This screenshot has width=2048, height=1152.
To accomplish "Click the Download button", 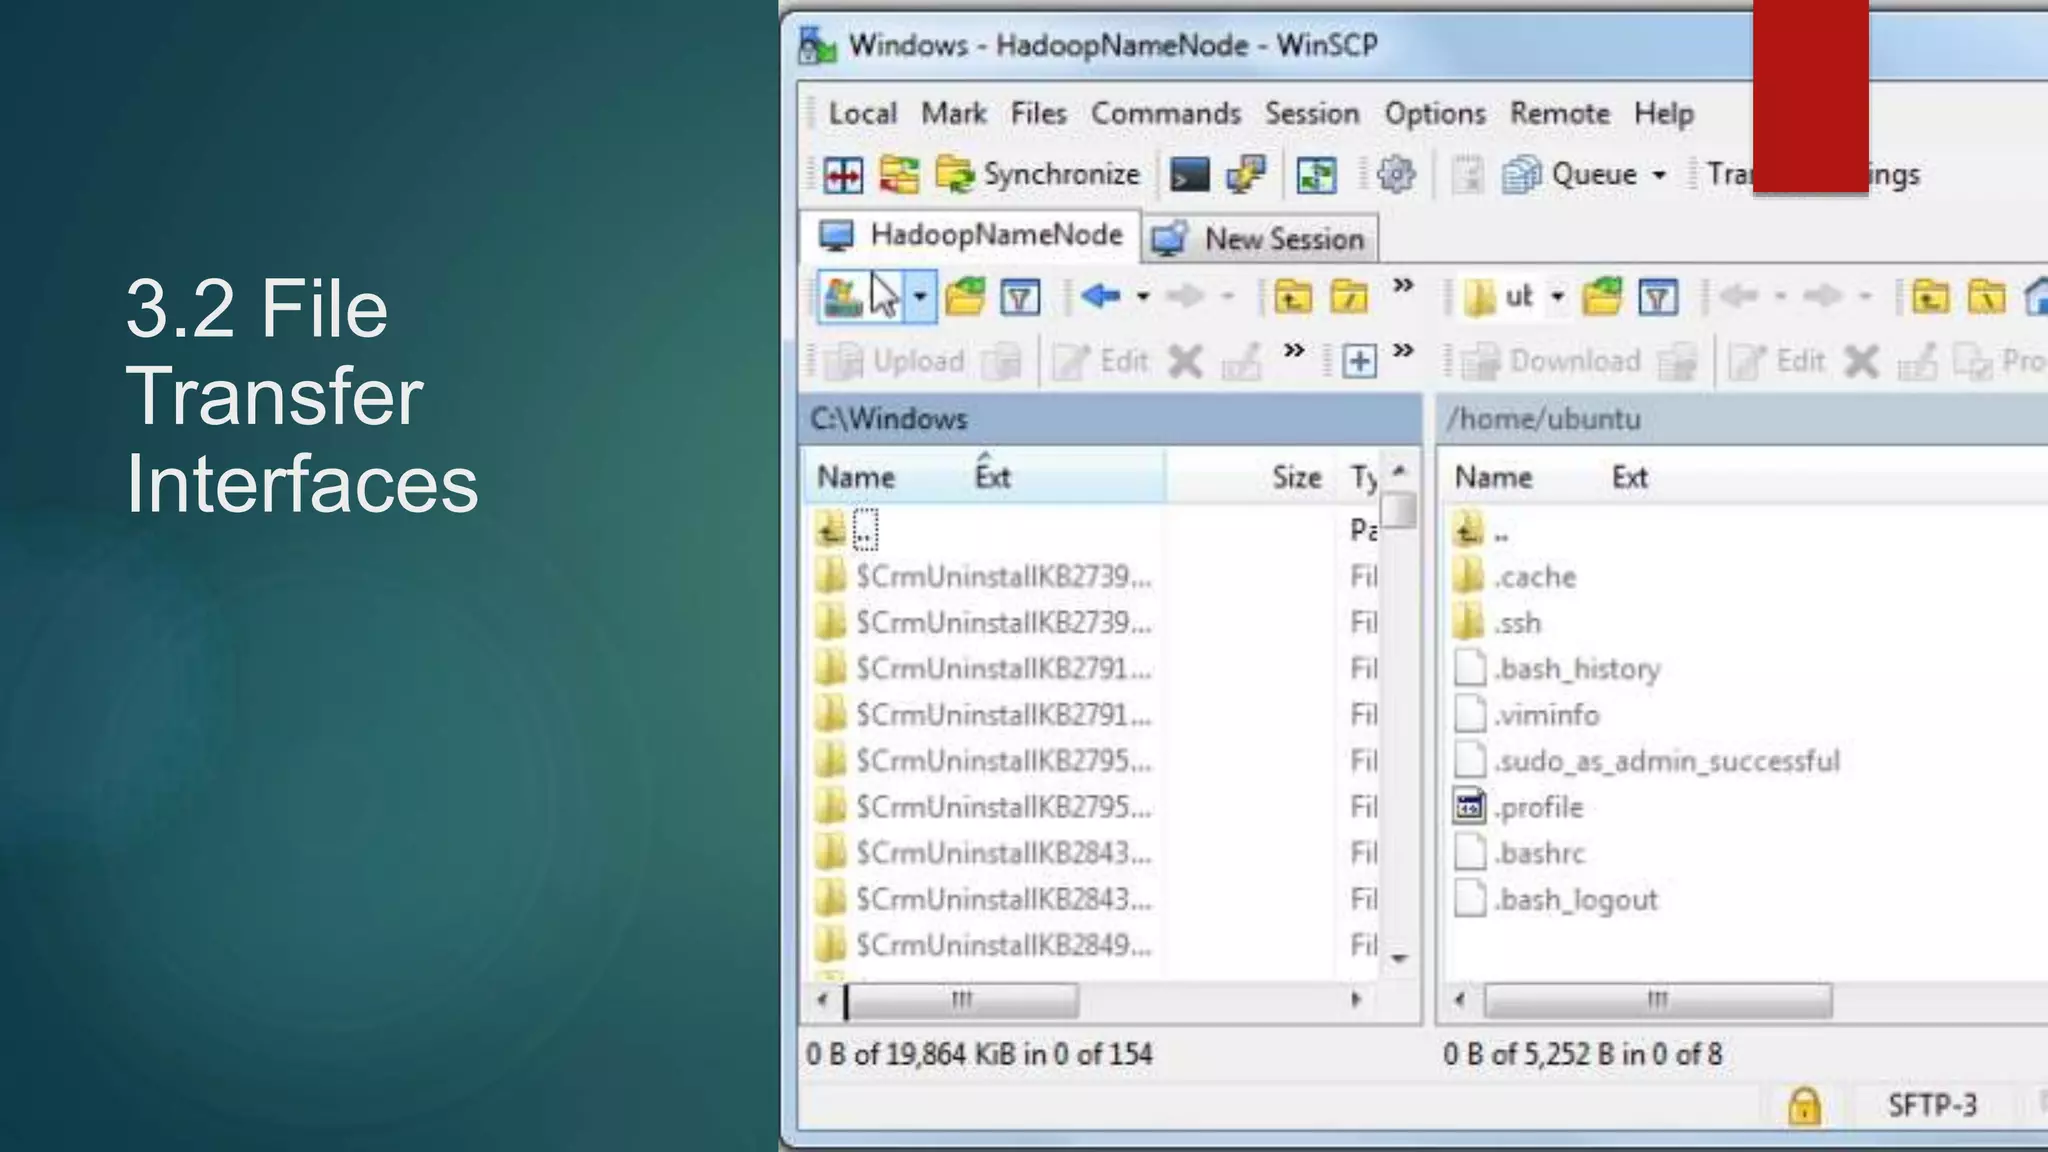I will [1552, 360].
